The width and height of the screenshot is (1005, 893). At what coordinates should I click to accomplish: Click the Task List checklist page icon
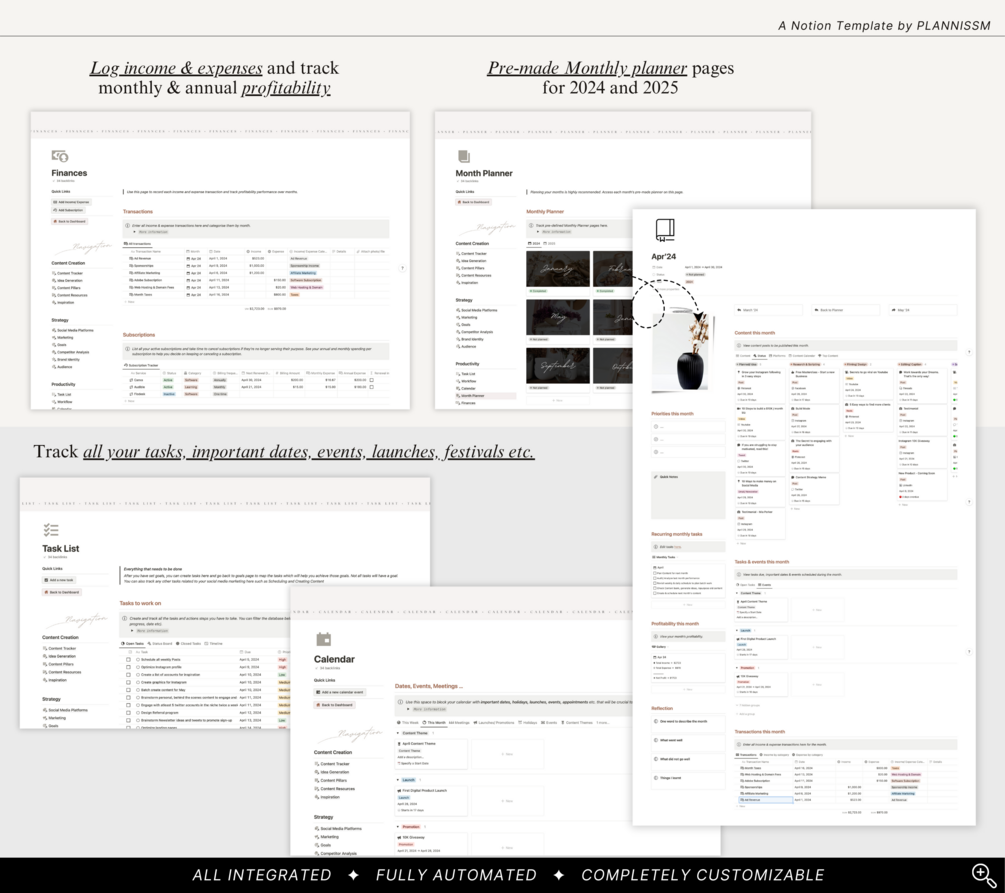coord(50,530)
